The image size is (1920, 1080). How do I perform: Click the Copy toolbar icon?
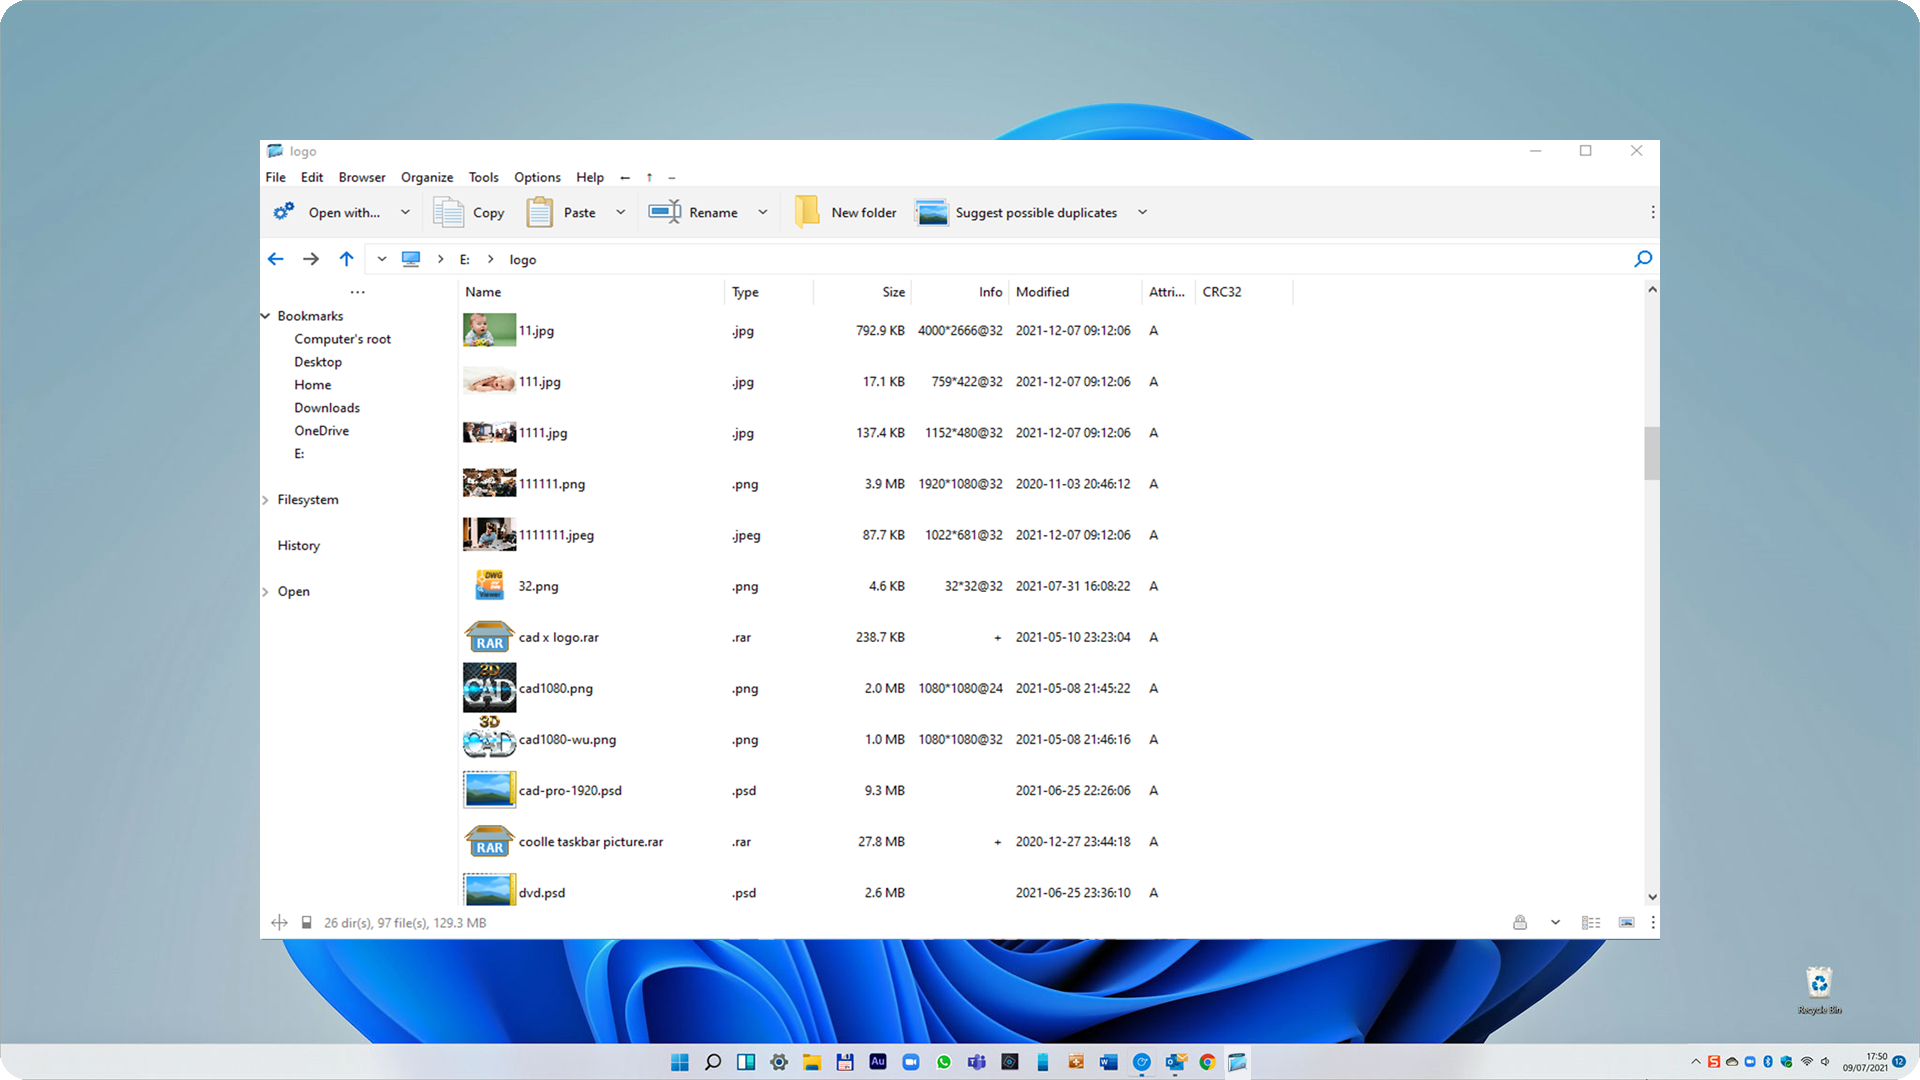(x=448, y=212)
